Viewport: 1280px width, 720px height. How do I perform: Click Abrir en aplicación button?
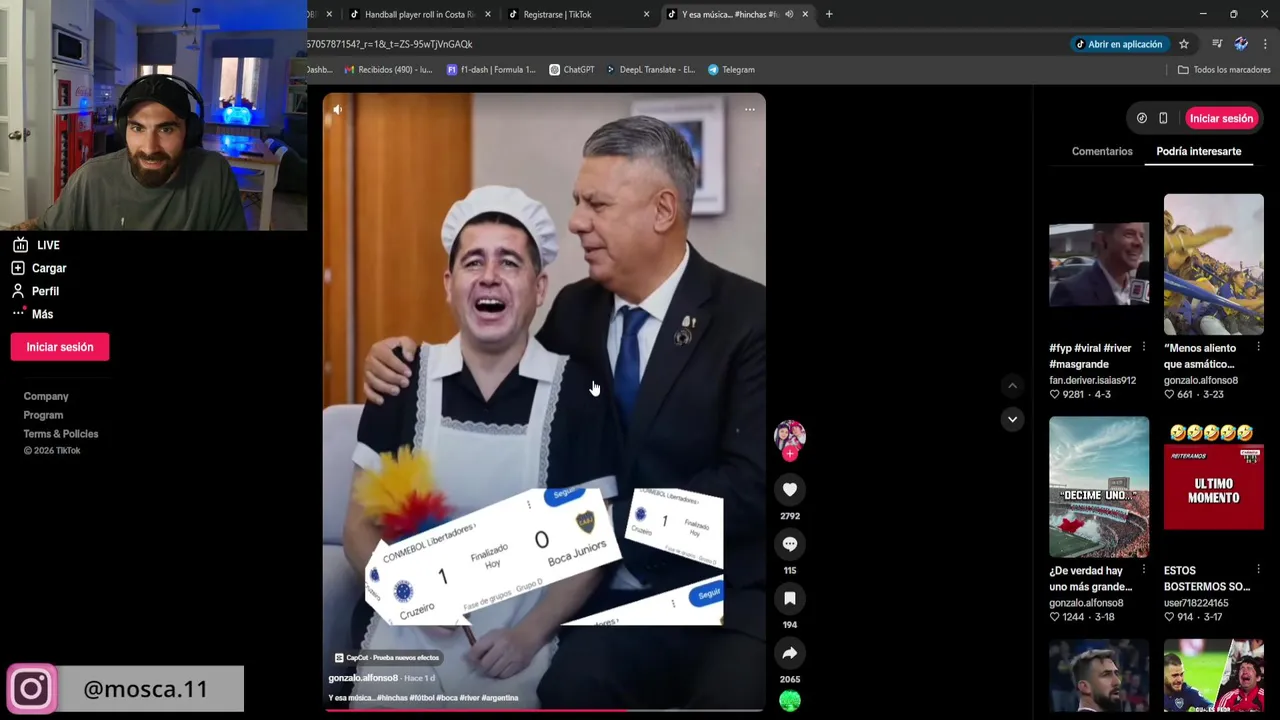1118,44
